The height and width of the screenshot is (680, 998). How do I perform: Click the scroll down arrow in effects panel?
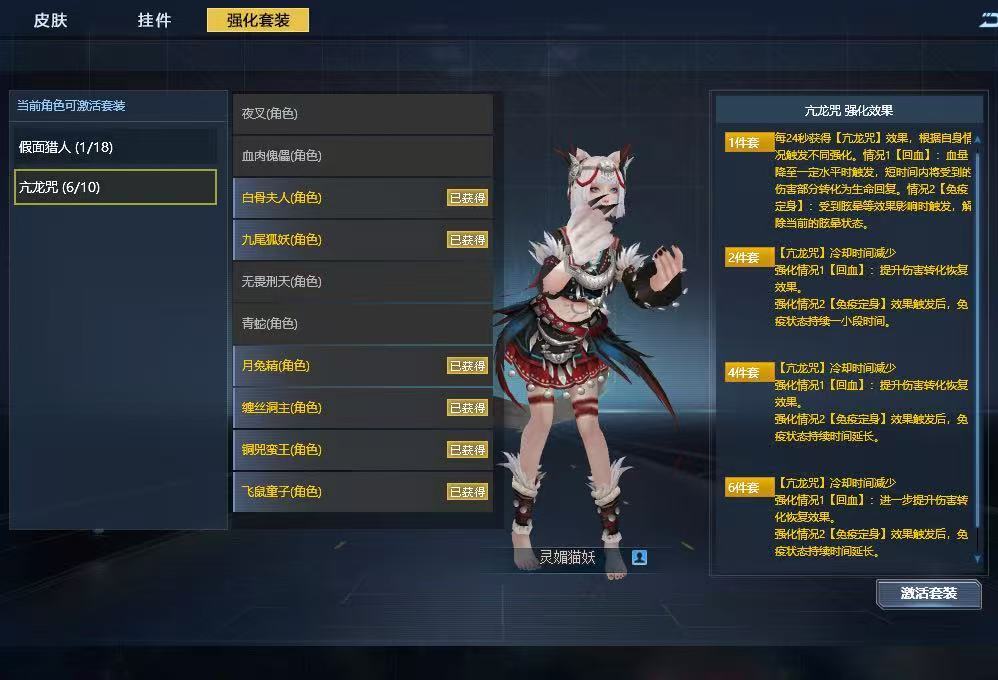click(x=977, y=558)
